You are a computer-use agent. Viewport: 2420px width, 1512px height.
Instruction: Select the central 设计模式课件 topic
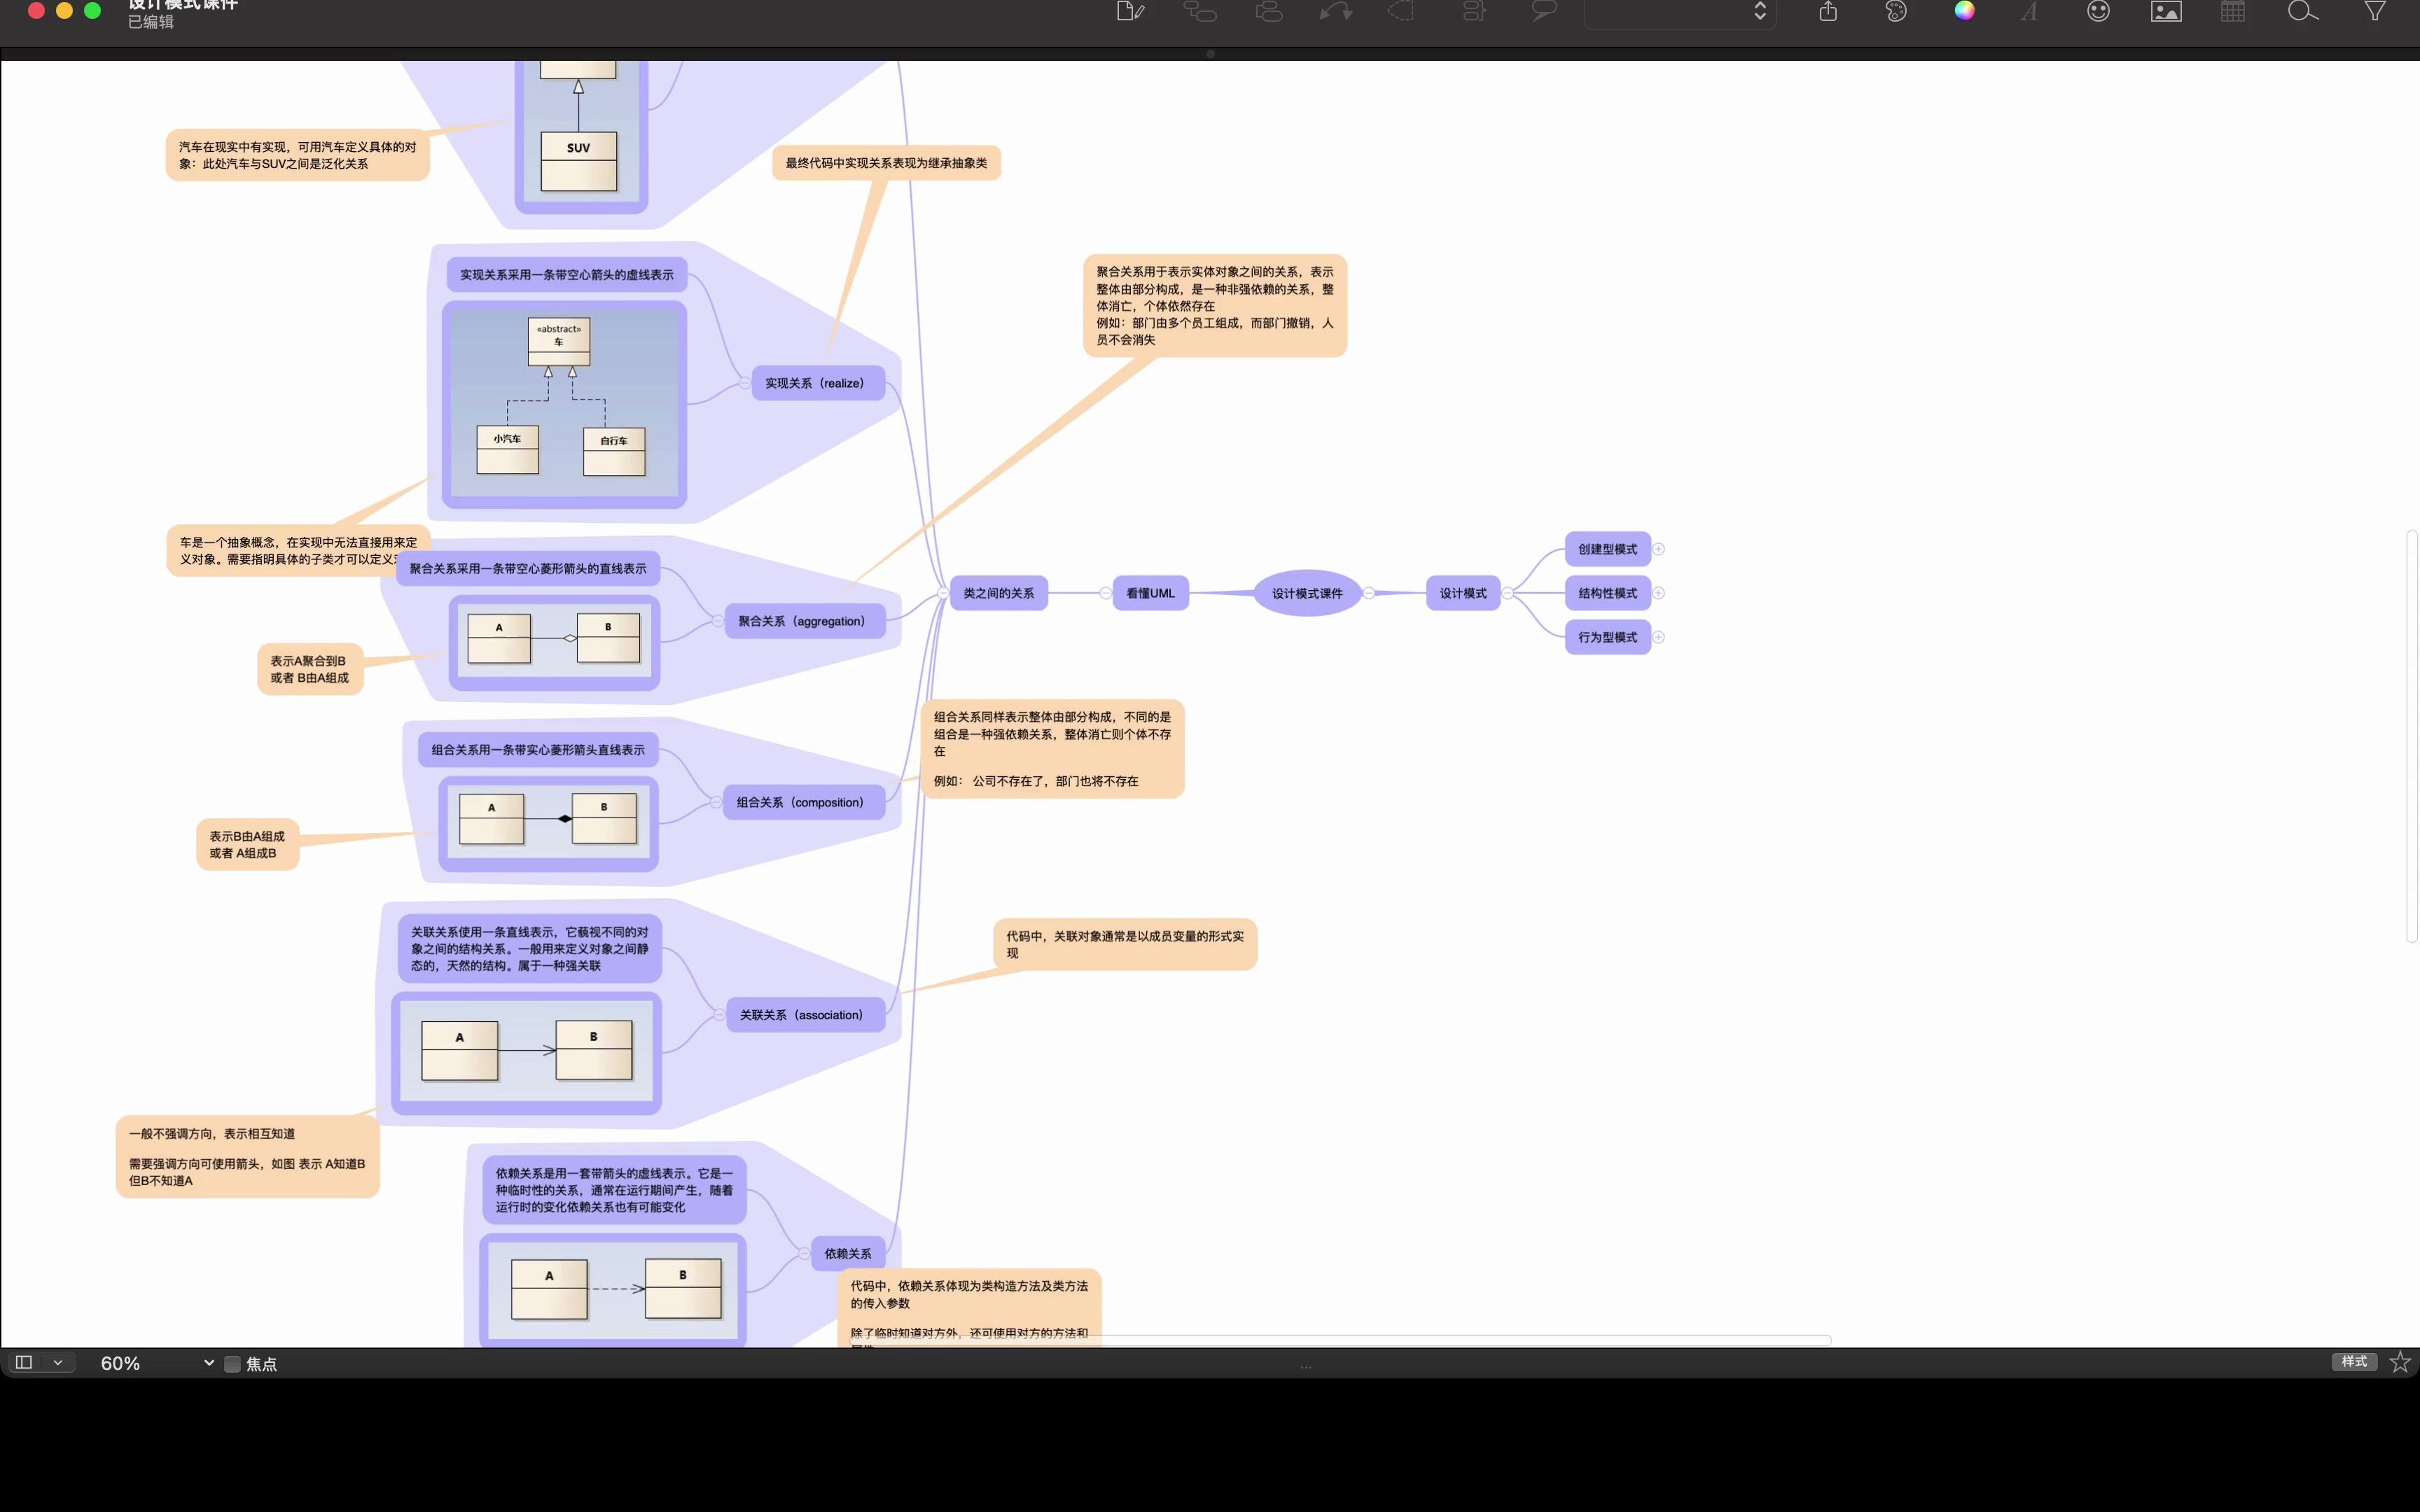point(1307,593)
